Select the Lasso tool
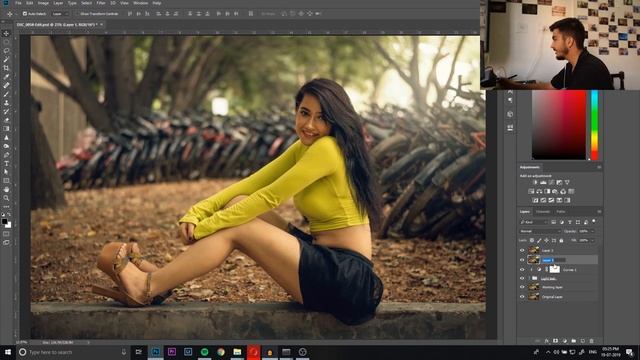640x360 pixels. coord(6,51)
